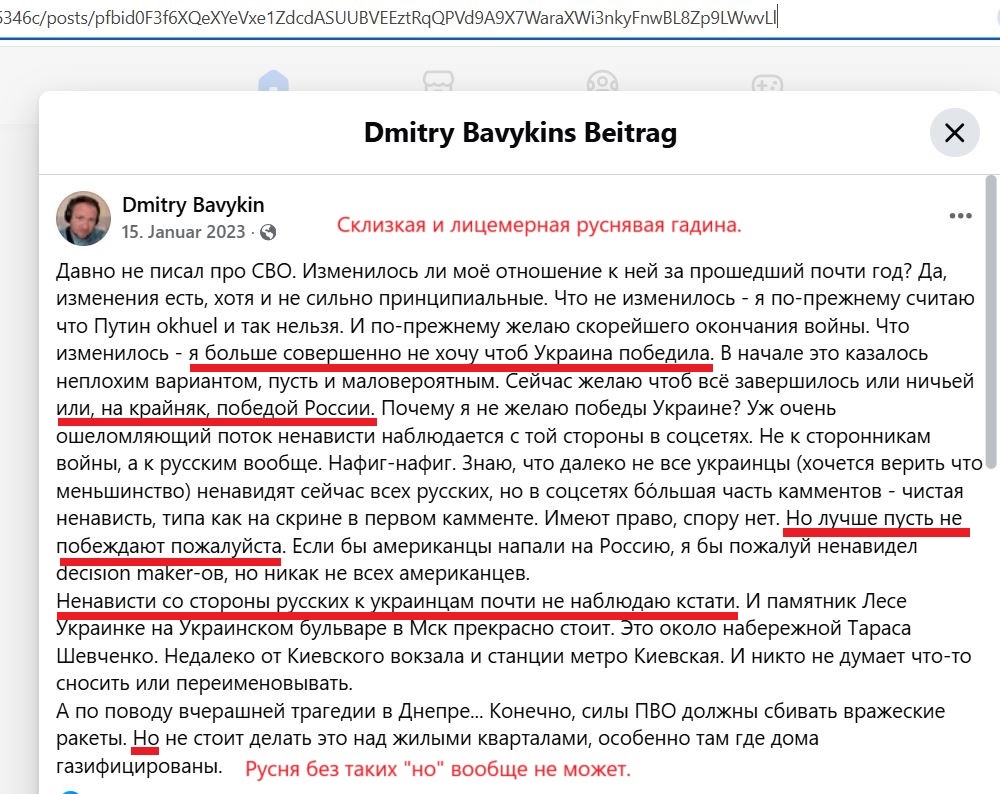Click 'А по поводу вчерашней трагедии в Днепре'
This screenshot has width=1000, height=794.
[263, 711]
